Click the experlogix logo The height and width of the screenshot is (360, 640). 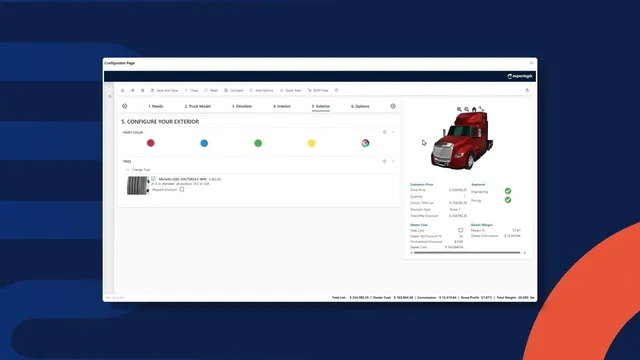520,76
